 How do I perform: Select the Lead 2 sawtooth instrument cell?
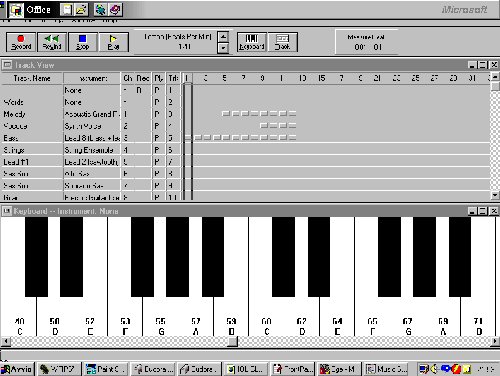click(x=92, y=162)
